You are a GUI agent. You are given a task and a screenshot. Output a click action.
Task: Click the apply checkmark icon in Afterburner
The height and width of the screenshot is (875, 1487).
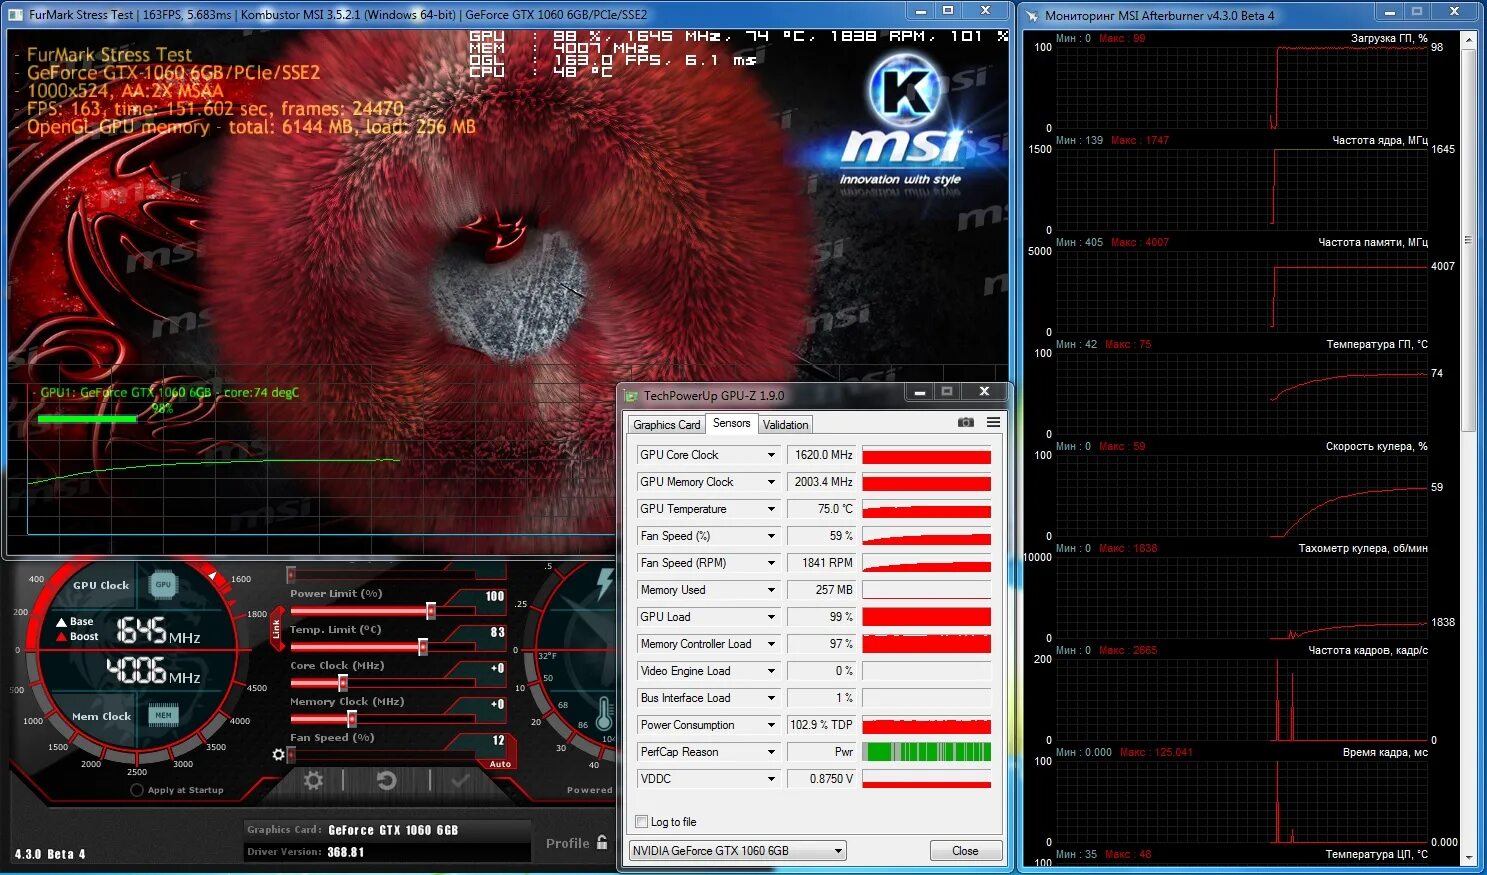pos(460,781)
